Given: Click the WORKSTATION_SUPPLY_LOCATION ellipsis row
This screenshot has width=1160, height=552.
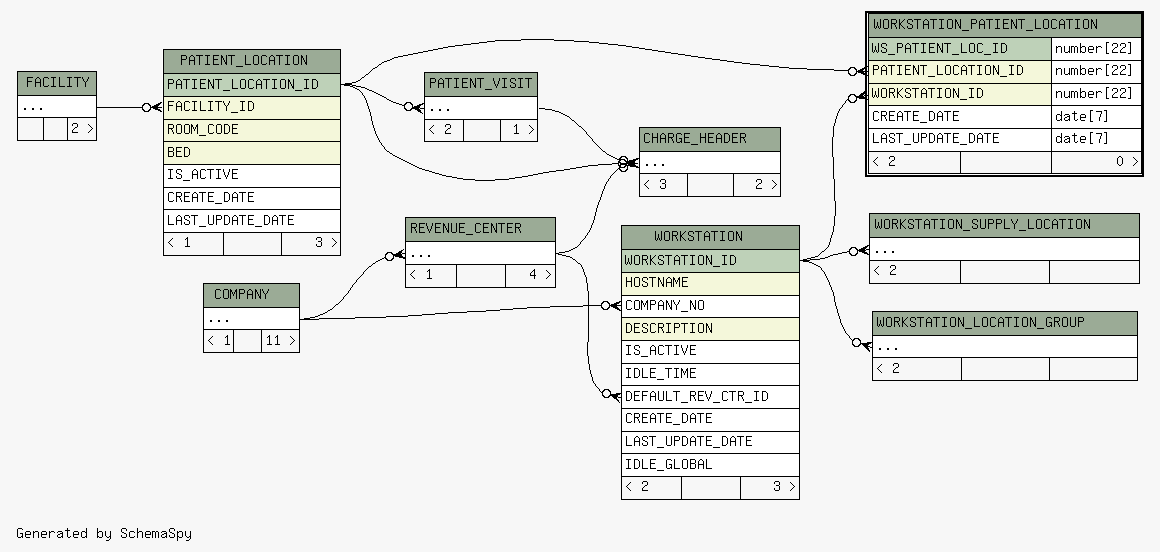Looking at the screenshot, I should (1004, 249).
